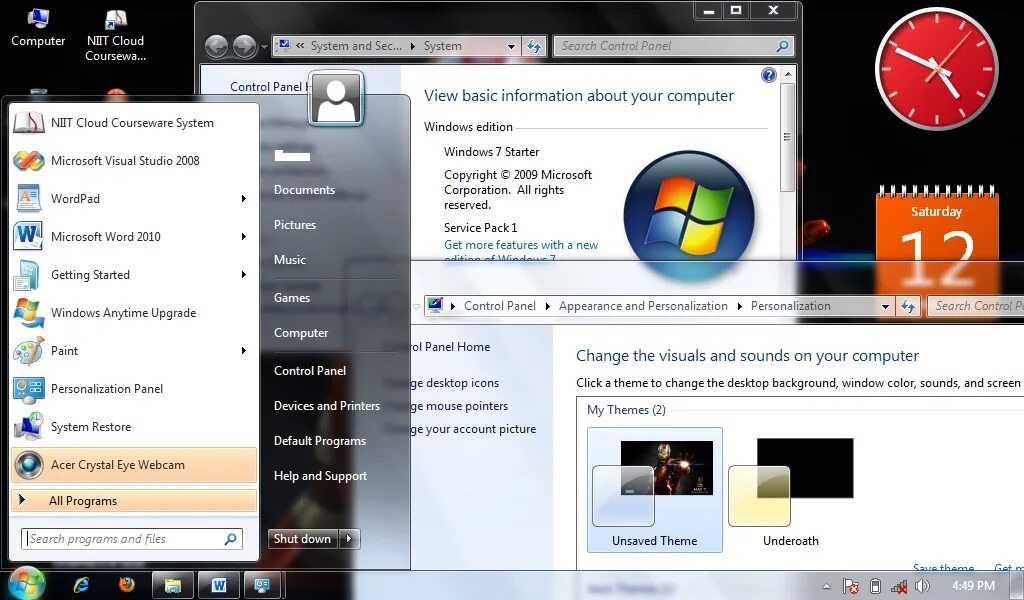Open NIIT Cloud Courseware System in Start menu
The height and width of the screenshot is (600, 1024).
pos(134,123)
